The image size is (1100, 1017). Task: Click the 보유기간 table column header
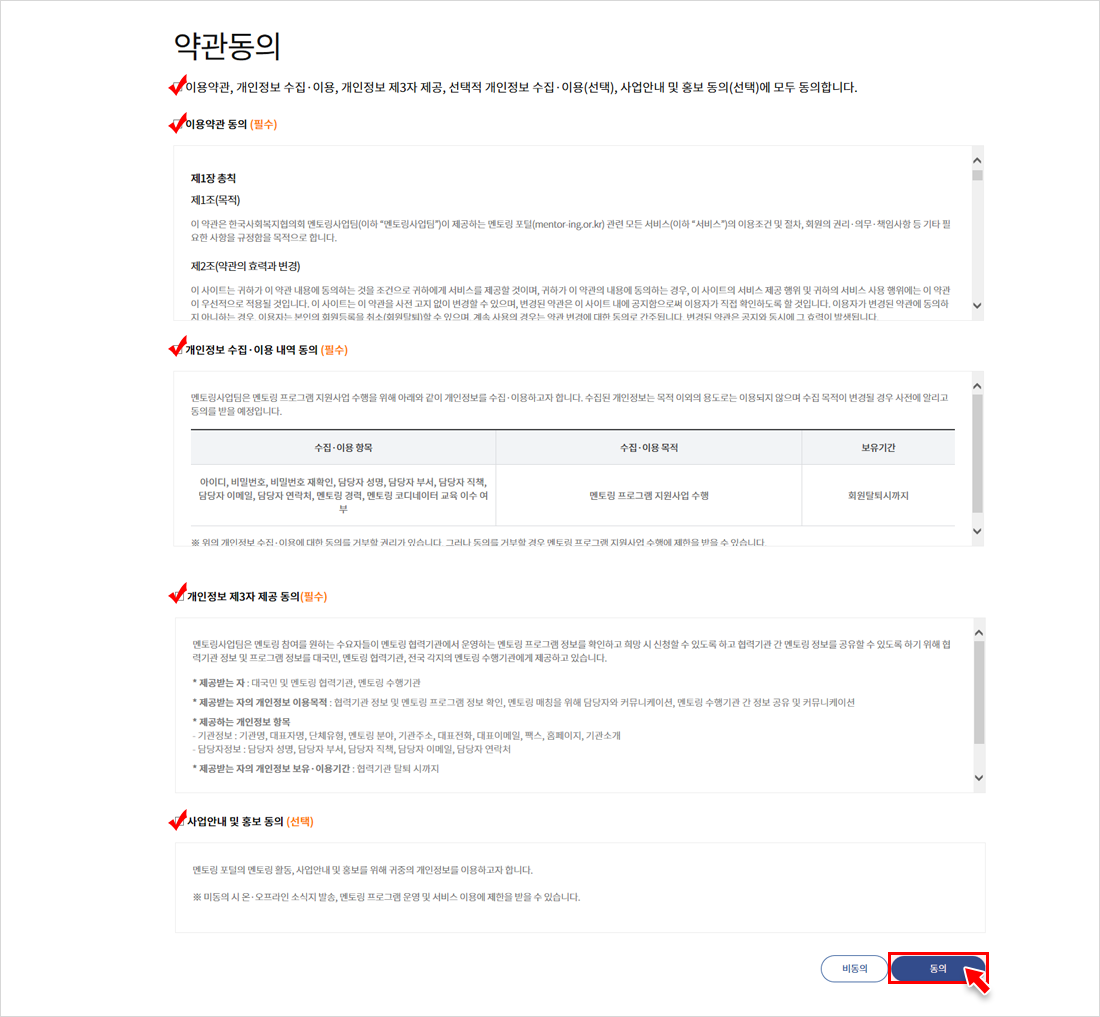878,447
